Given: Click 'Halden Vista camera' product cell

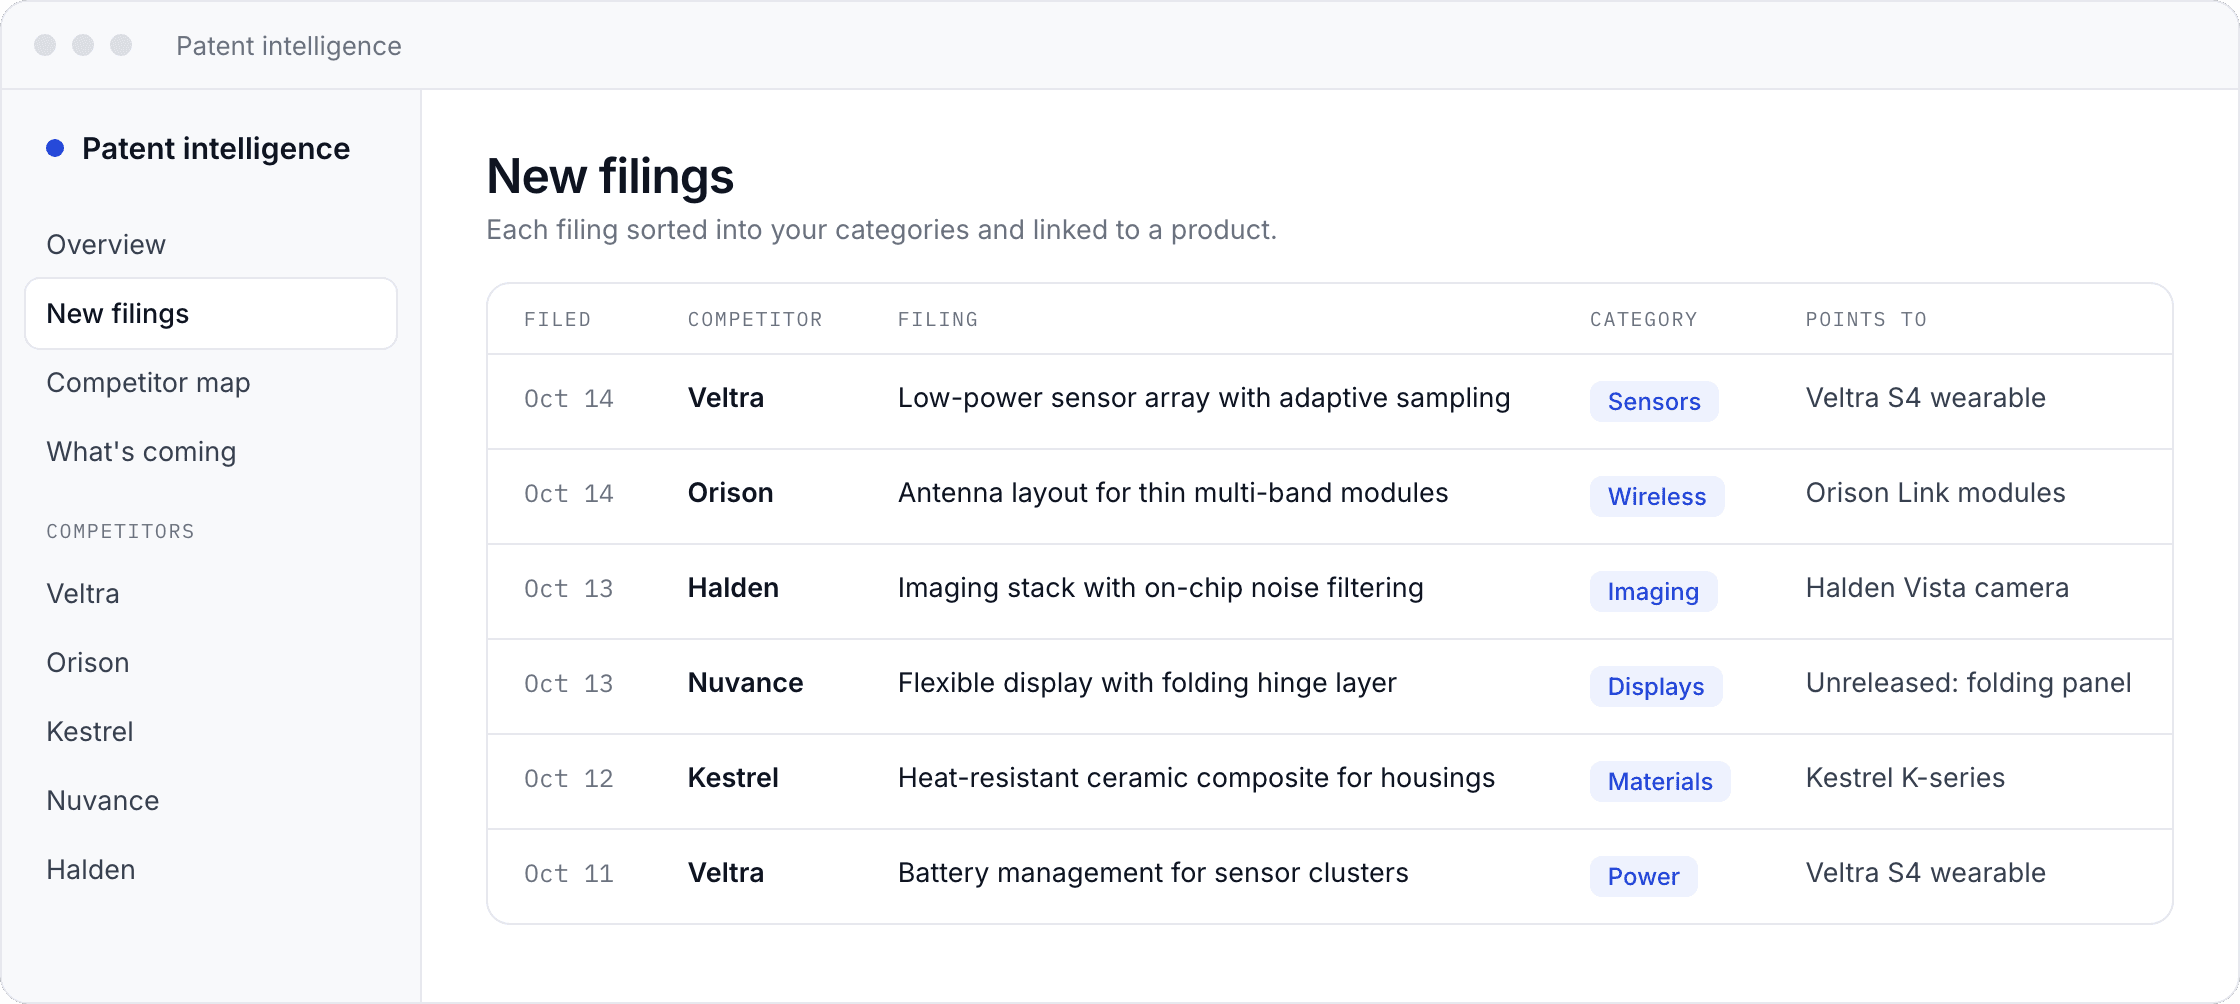Looking at the screenshot, I should coord(1937,588).
